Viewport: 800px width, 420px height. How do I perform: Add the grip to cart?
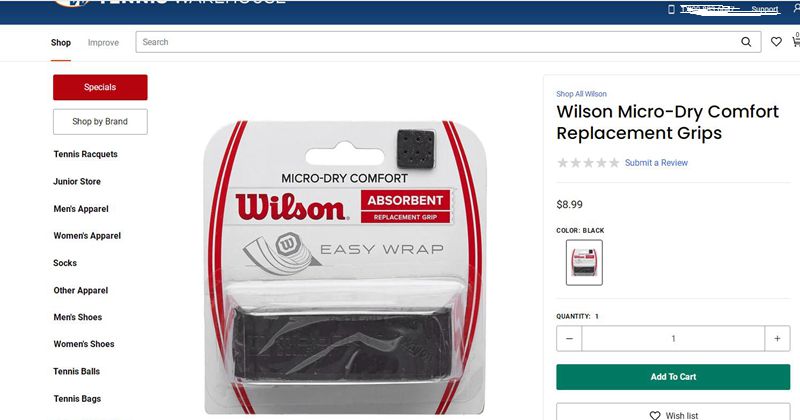[673, 377]
